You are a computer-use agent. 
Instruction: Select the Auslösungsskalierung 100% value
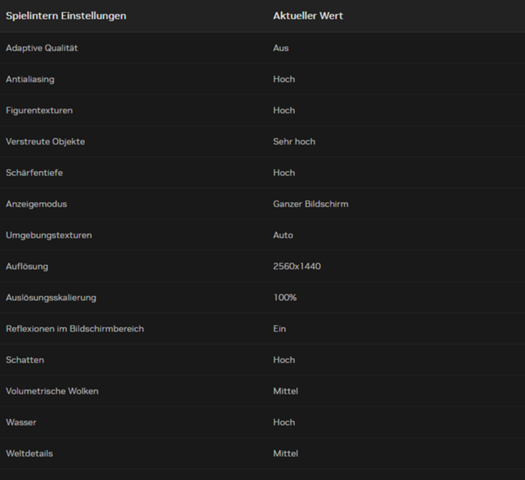click(285, 298)
